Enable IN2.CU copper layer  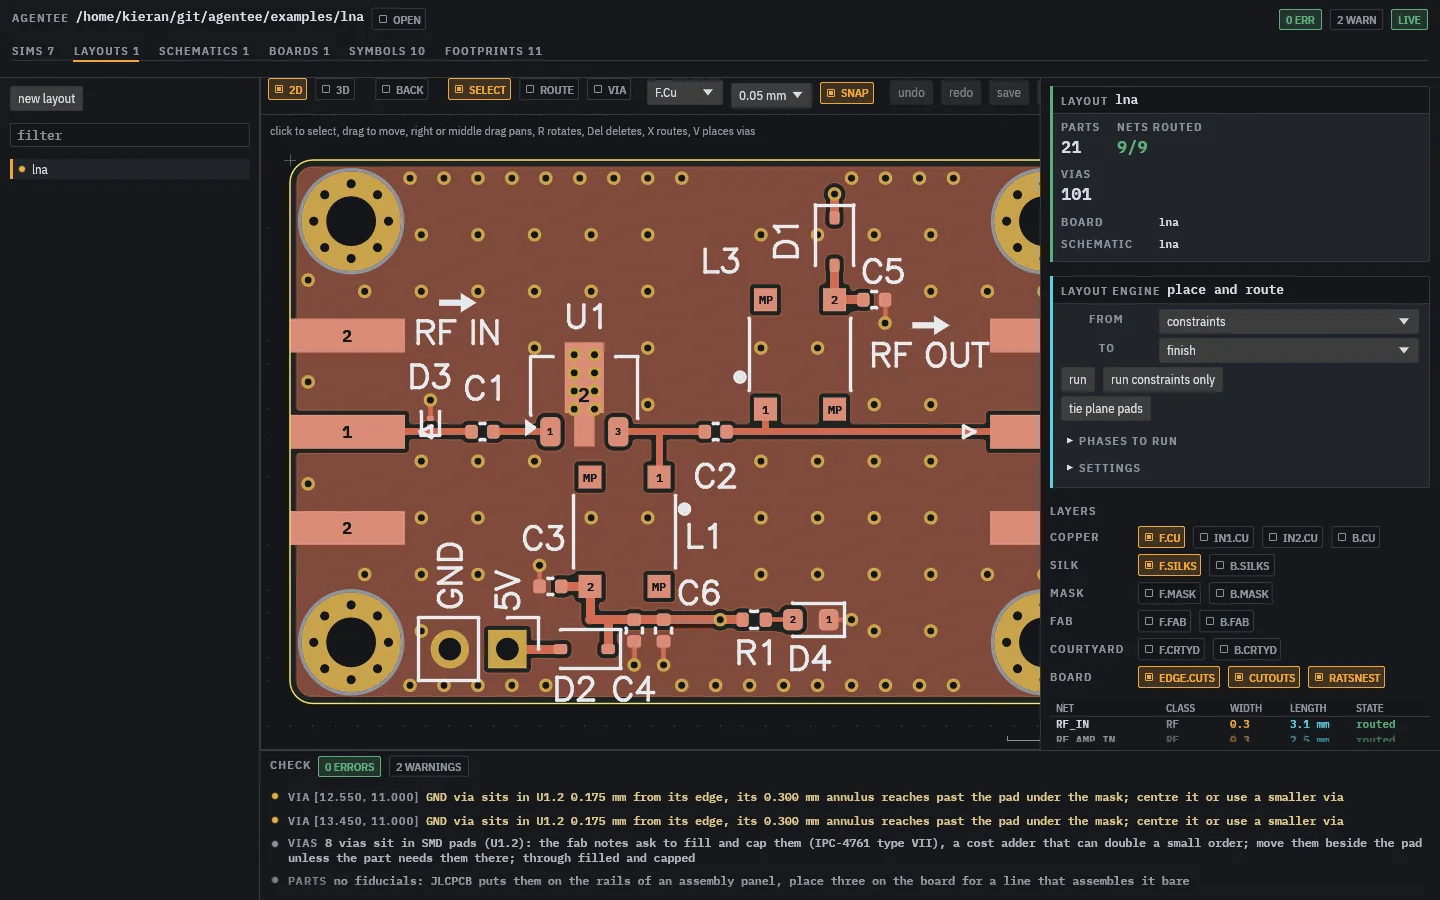[x=1293, y=538]
